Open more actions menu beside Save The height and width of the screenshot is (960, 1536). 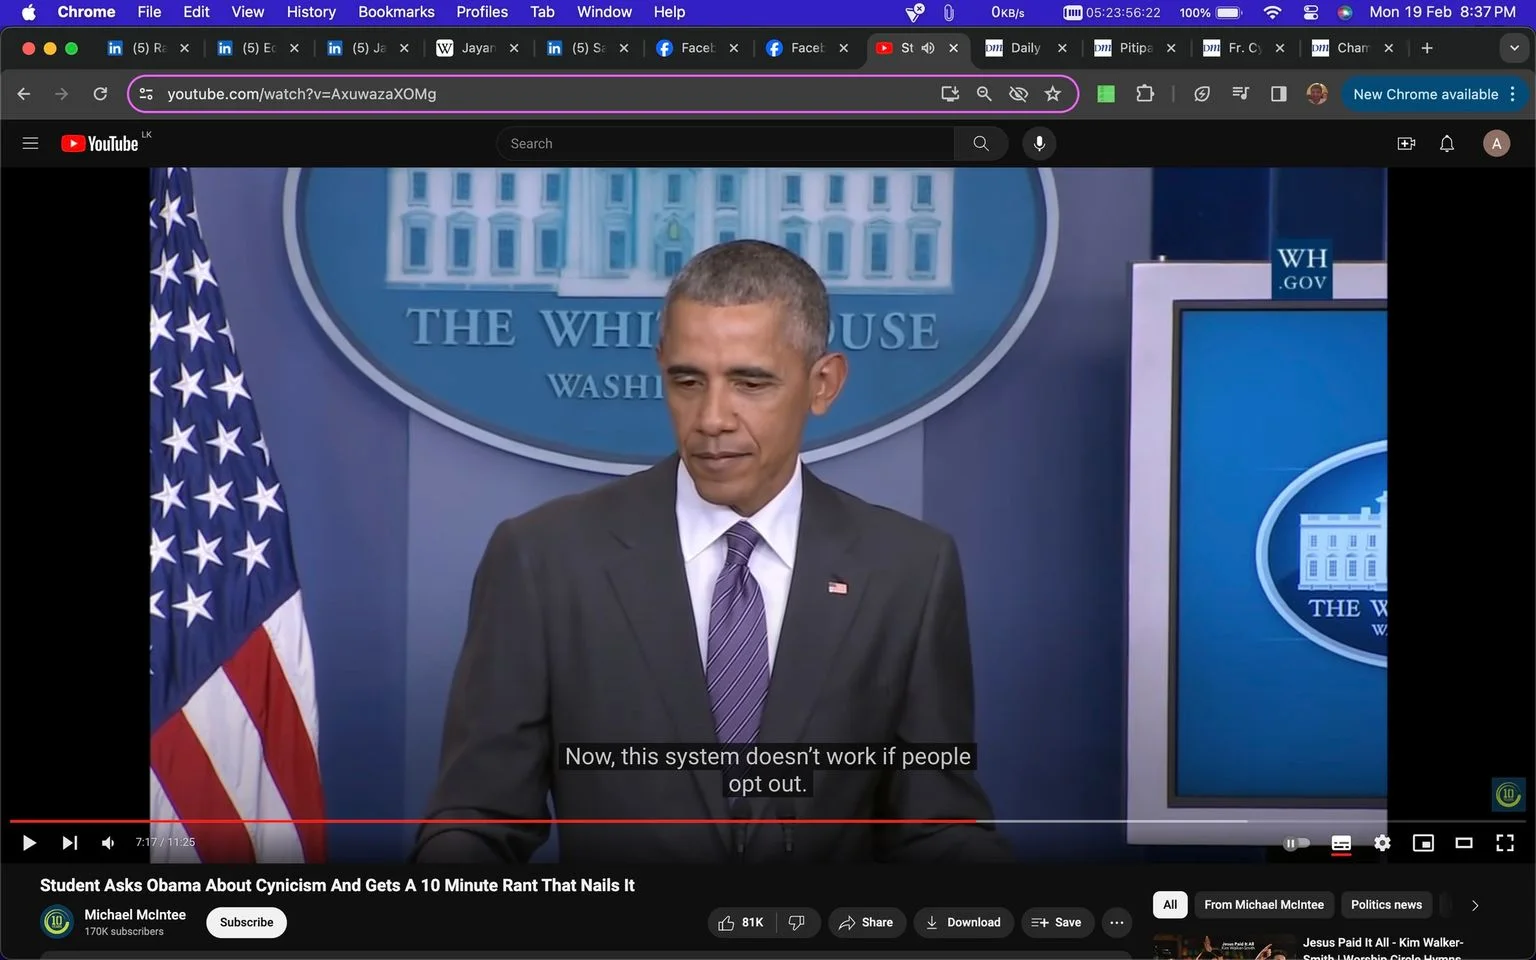click(x=1117, y=922)
